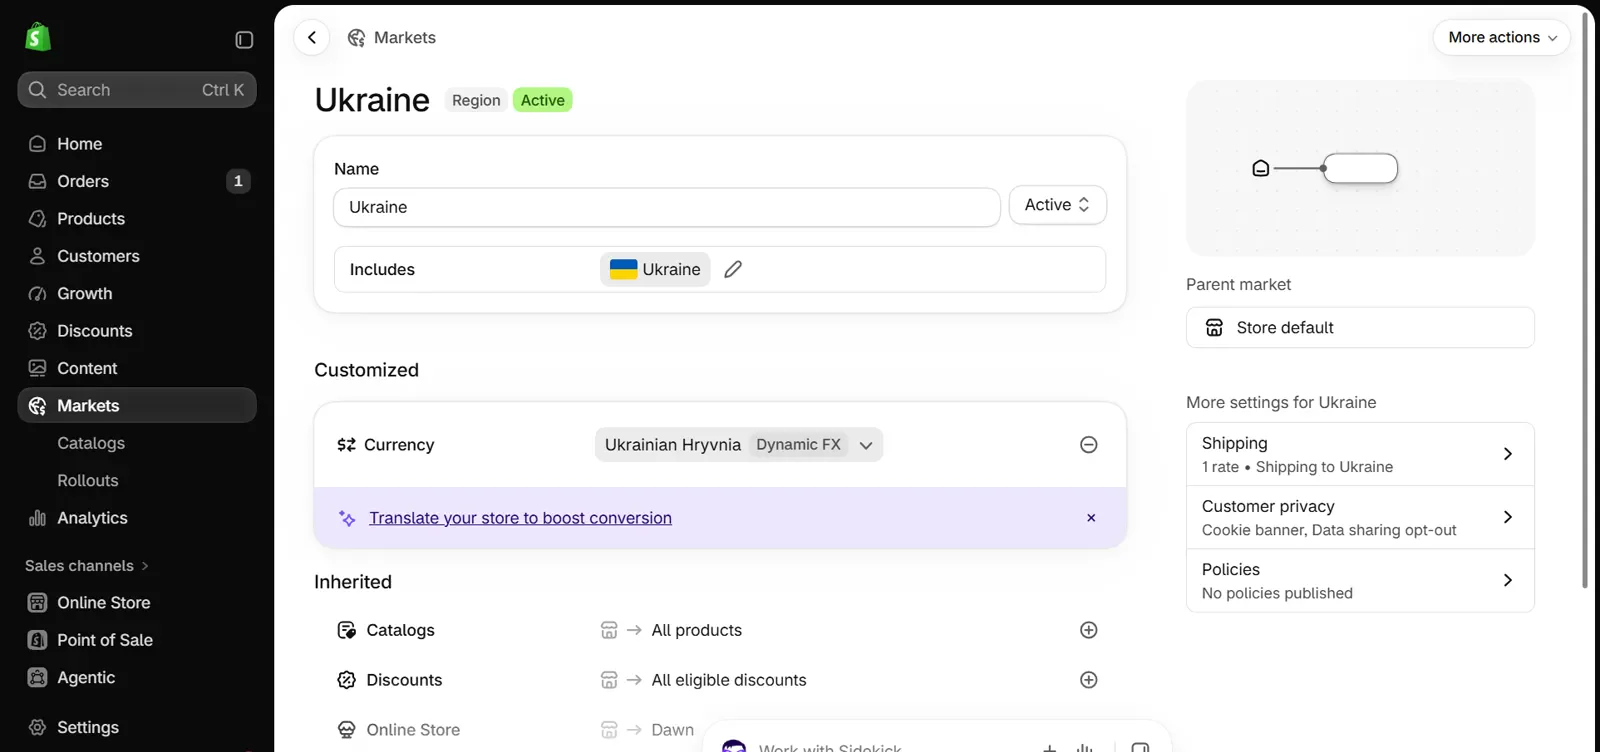
Task: Go back using the arrow button
Action: coord(312,38)
